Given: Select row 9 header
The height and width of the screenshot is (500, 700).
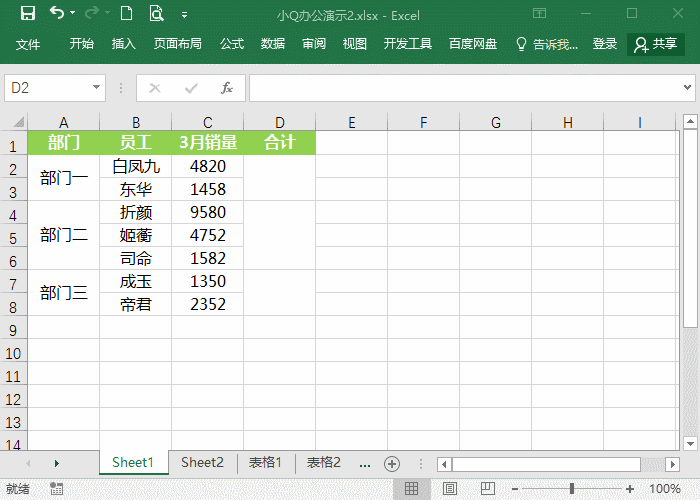Looking at the screenshot, I should (13, 330).
